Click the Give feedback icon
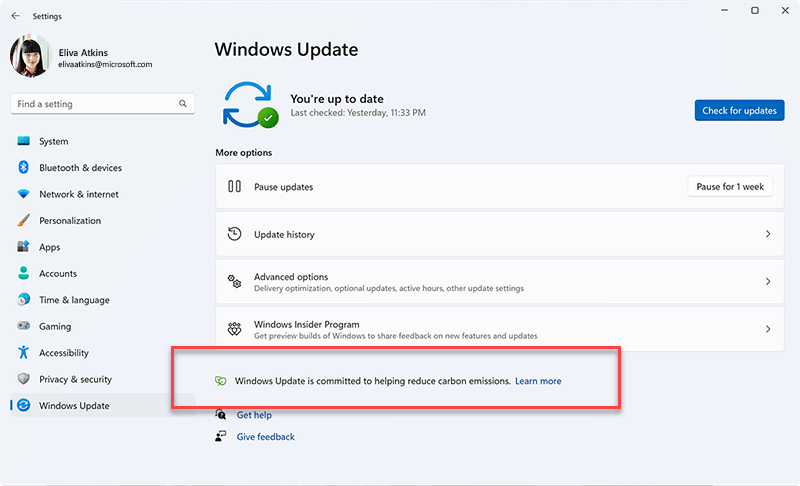 220,436
